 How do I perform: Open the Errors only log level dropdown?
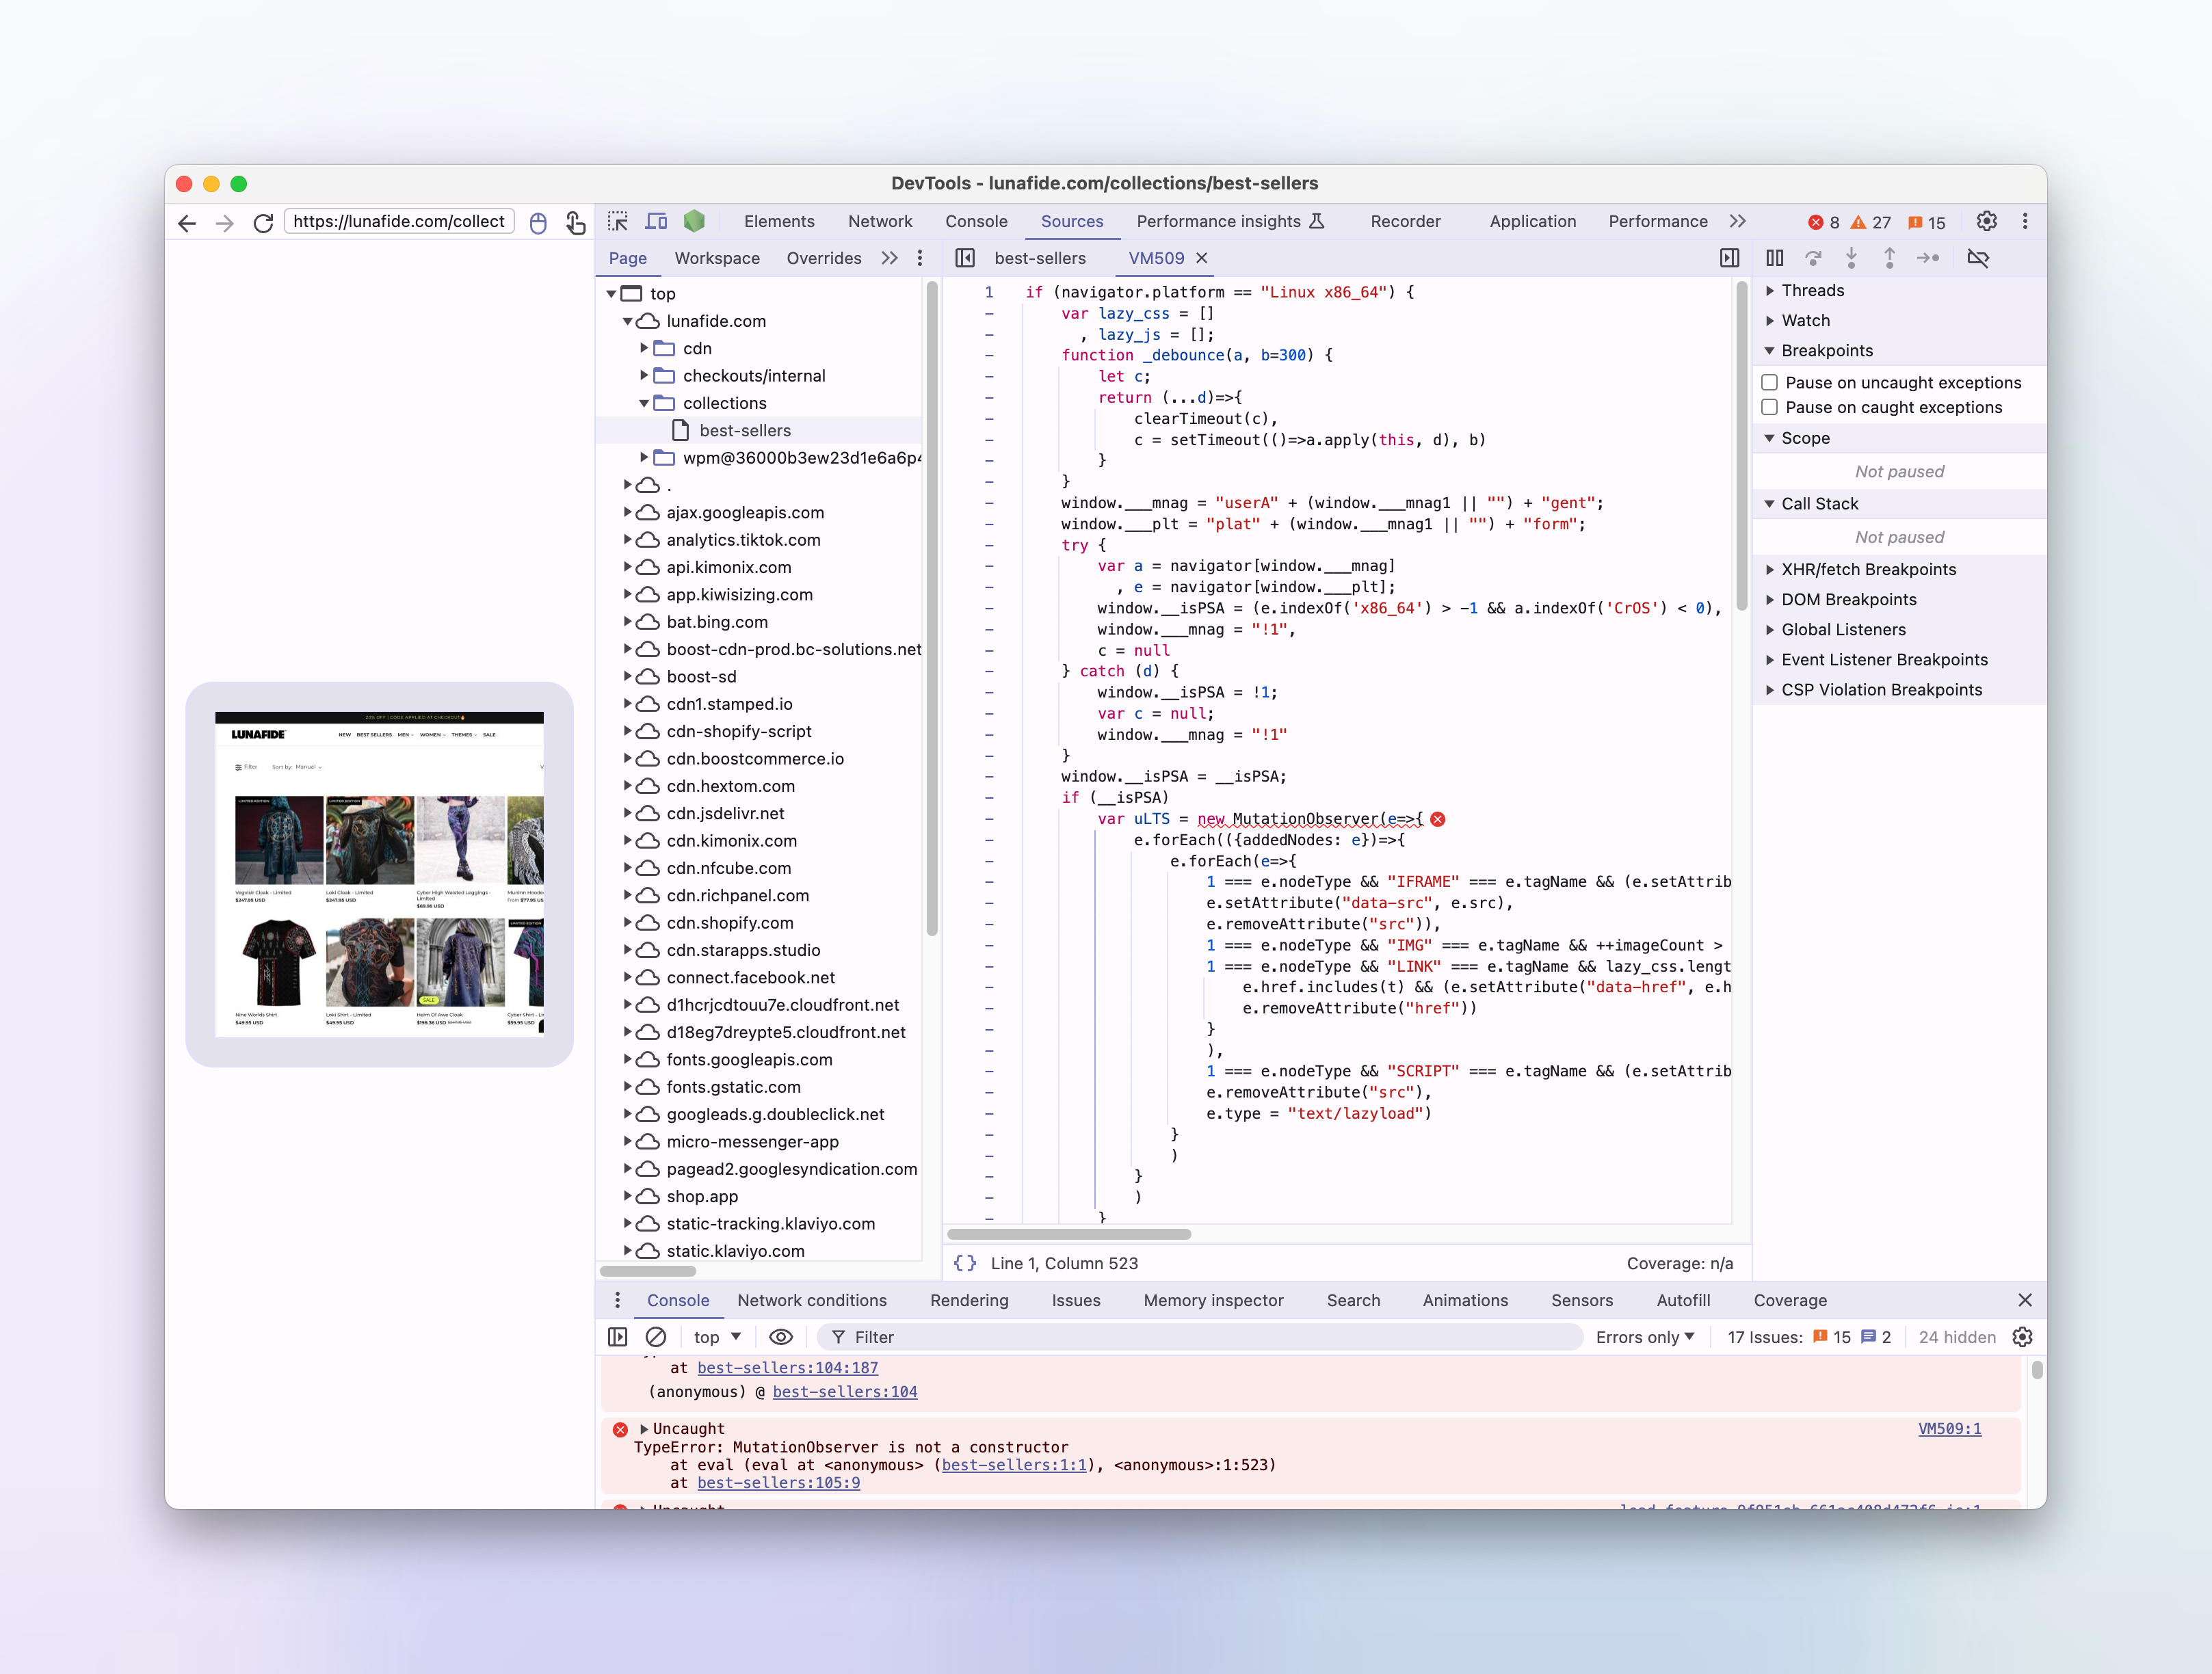[x=1644, y=1337]
